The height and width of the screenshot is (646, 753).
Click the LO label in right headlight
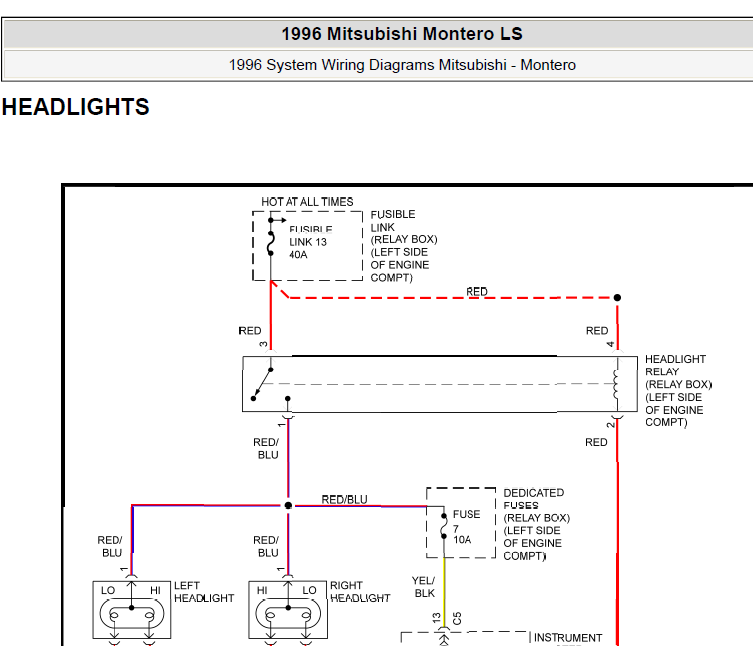[310, 590]
